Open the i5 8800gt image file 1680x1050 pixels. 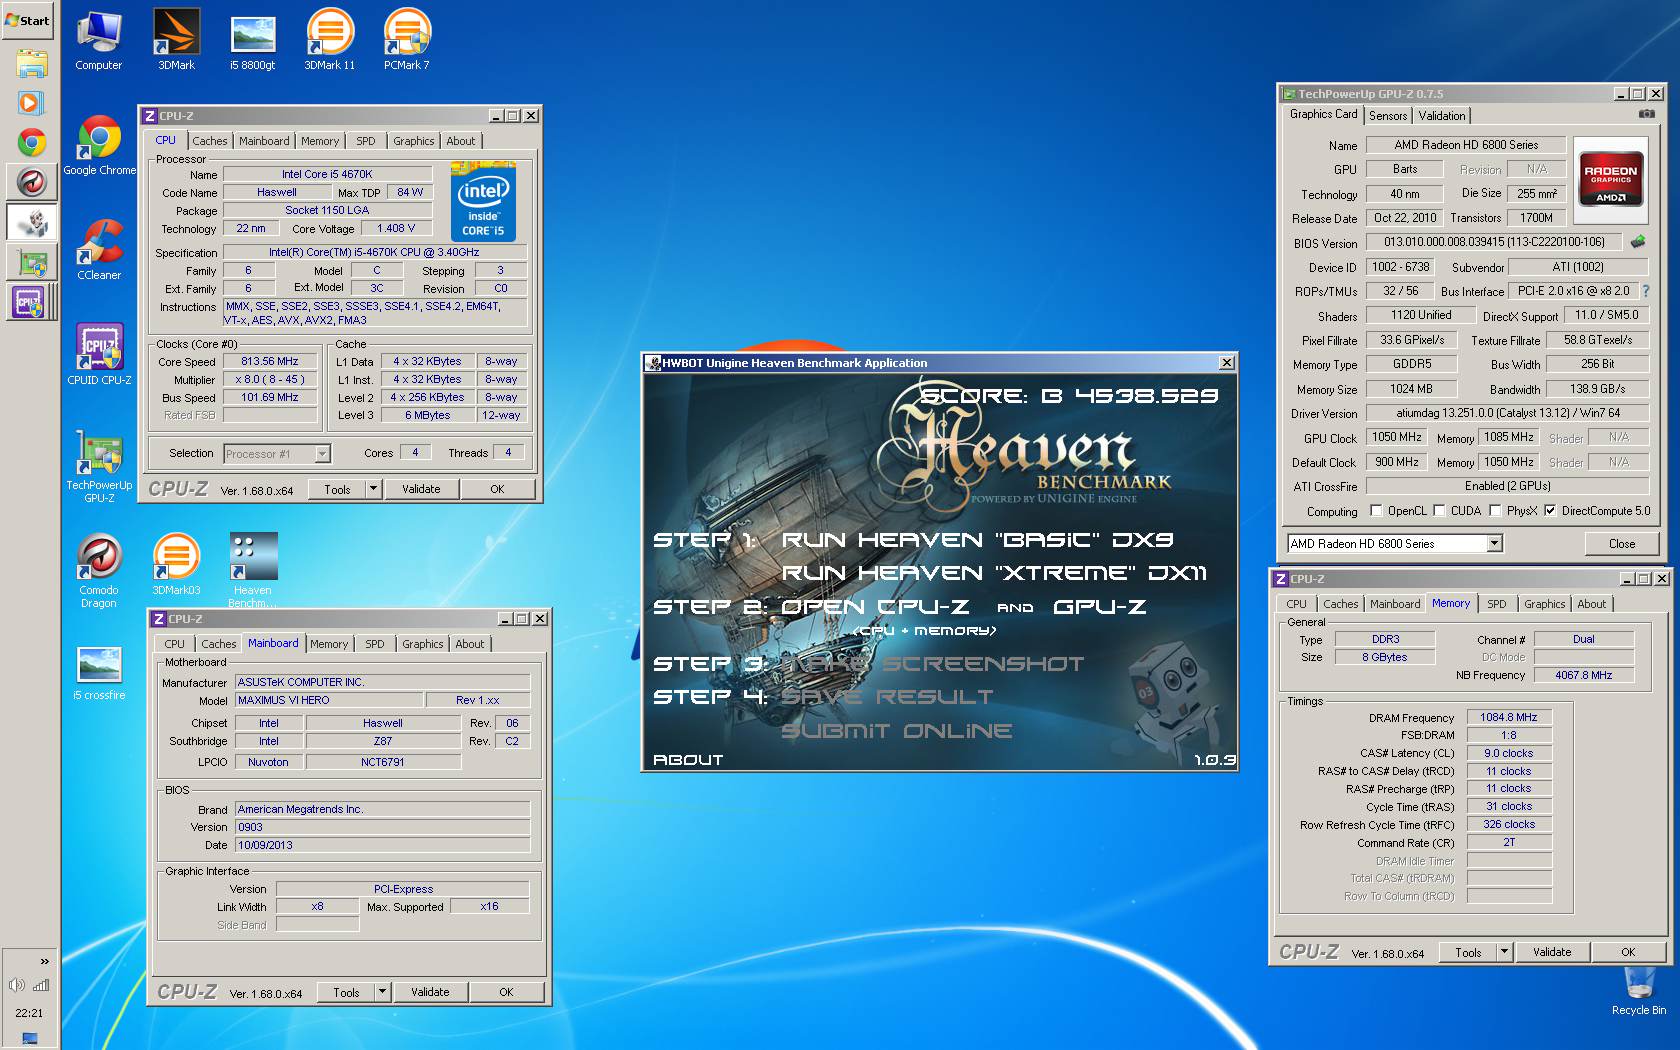(252, 41)
